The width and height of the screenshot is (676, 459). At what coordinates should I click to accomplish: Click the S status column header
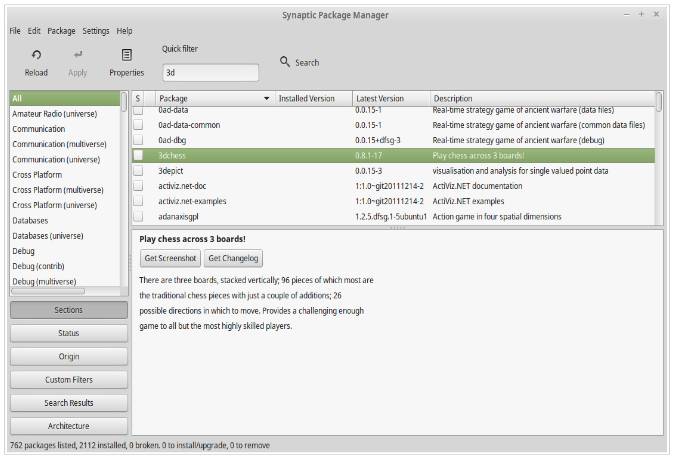click(138, 99)
